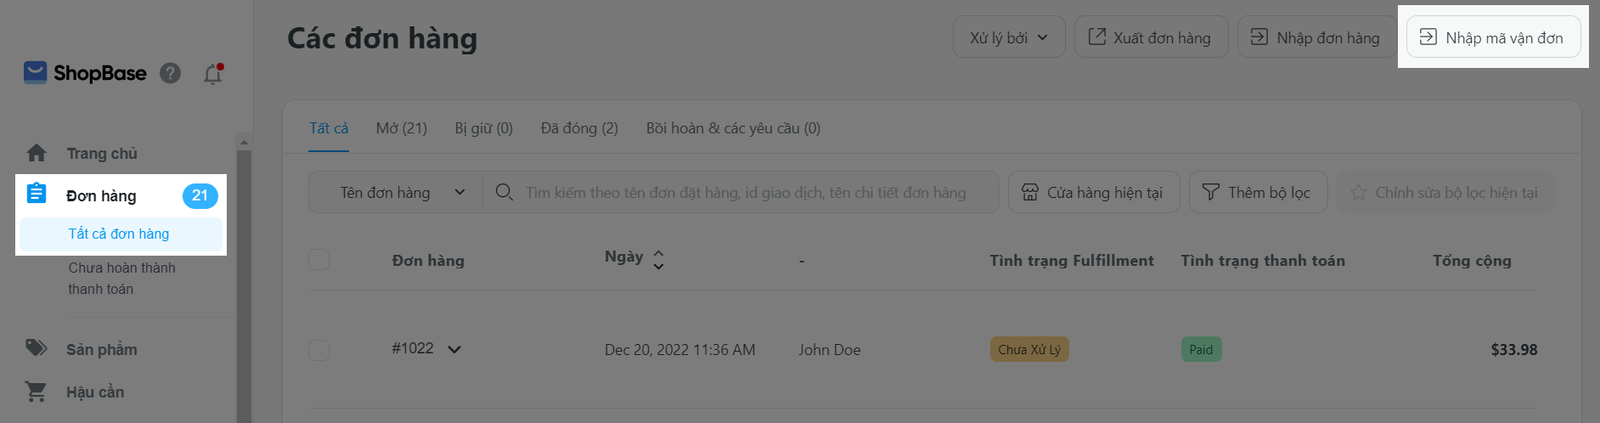
Task: Toggle the select-all orders checkbox
Action: pyautogui.click(x=319, y=260)
